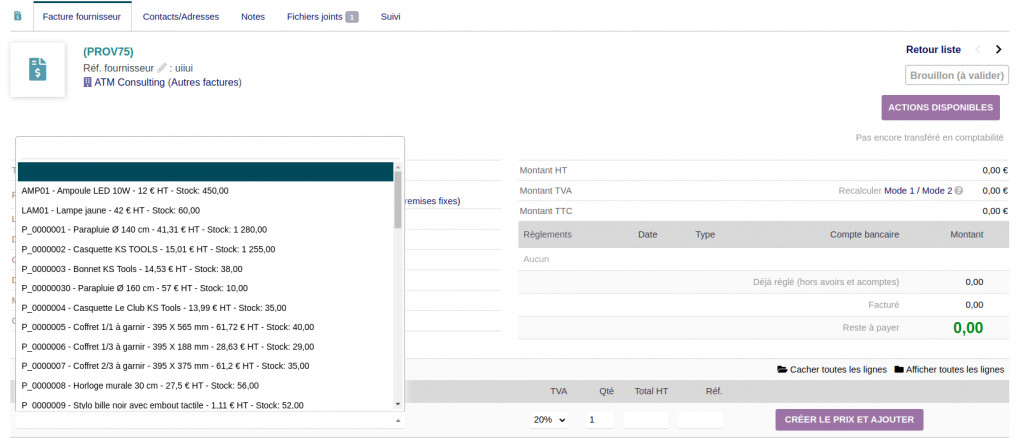Switch to the Contacts/Adresses tab
1024x438 pixels.
tap(181, 17)
